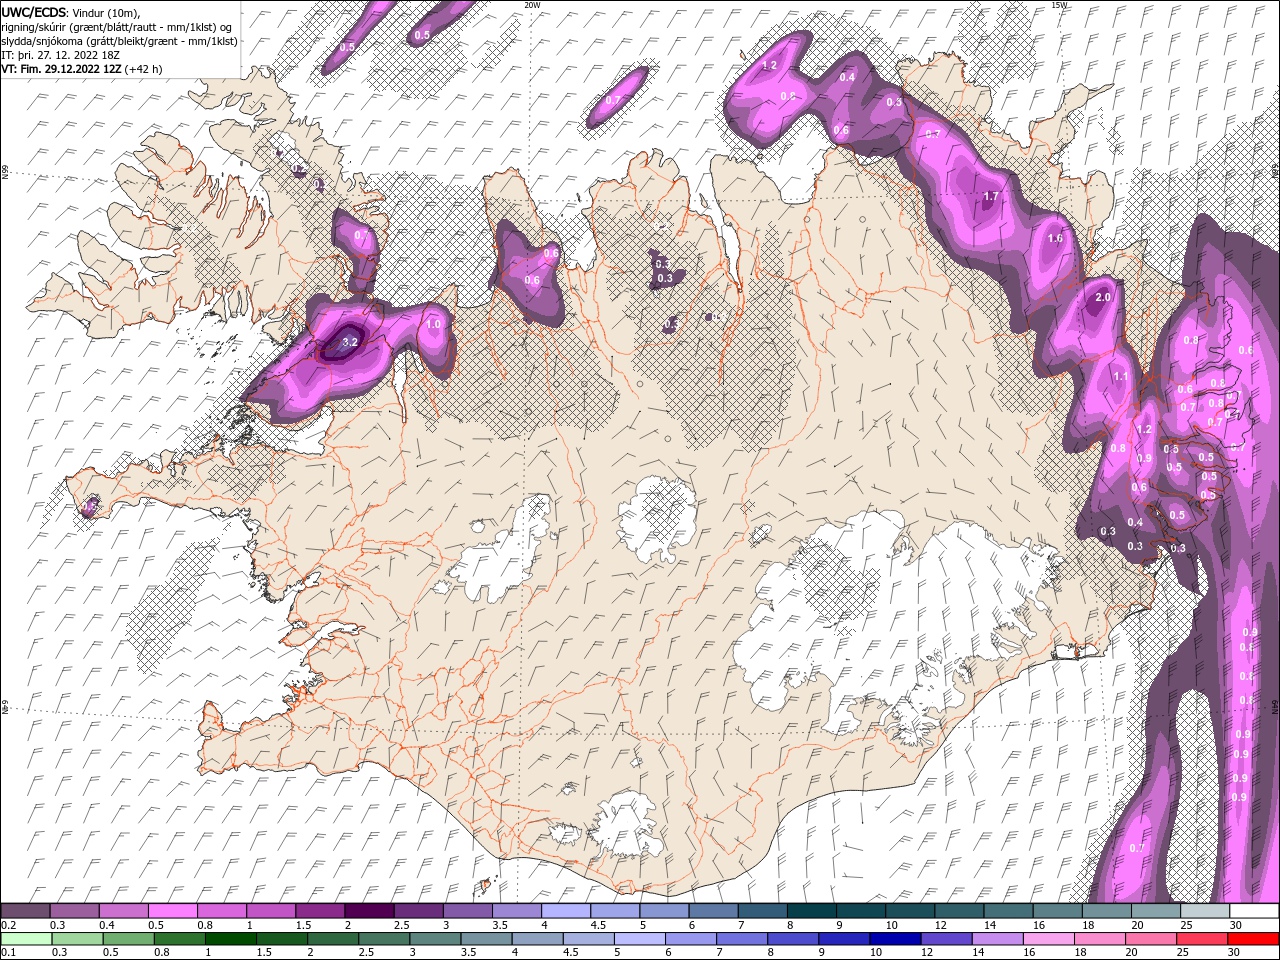
Task: Click the 'Vindur (10m),' header text
Action: click(107, 12)
